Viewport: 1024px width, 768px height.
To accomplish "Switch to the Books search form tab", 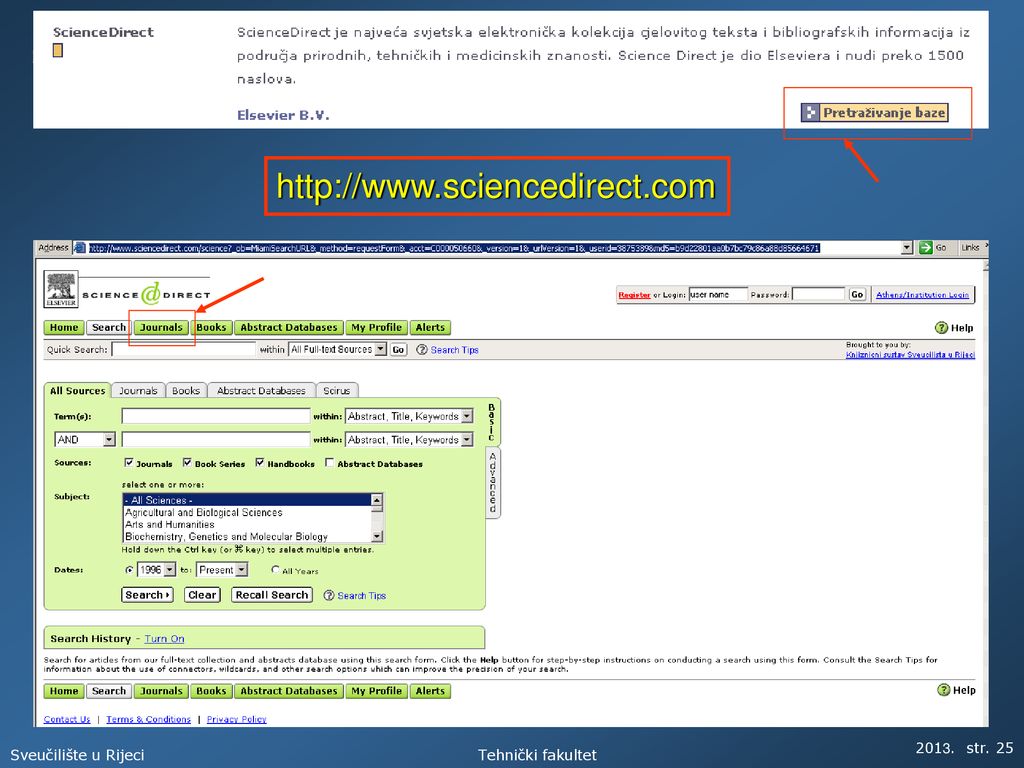I will click(186, 391).
